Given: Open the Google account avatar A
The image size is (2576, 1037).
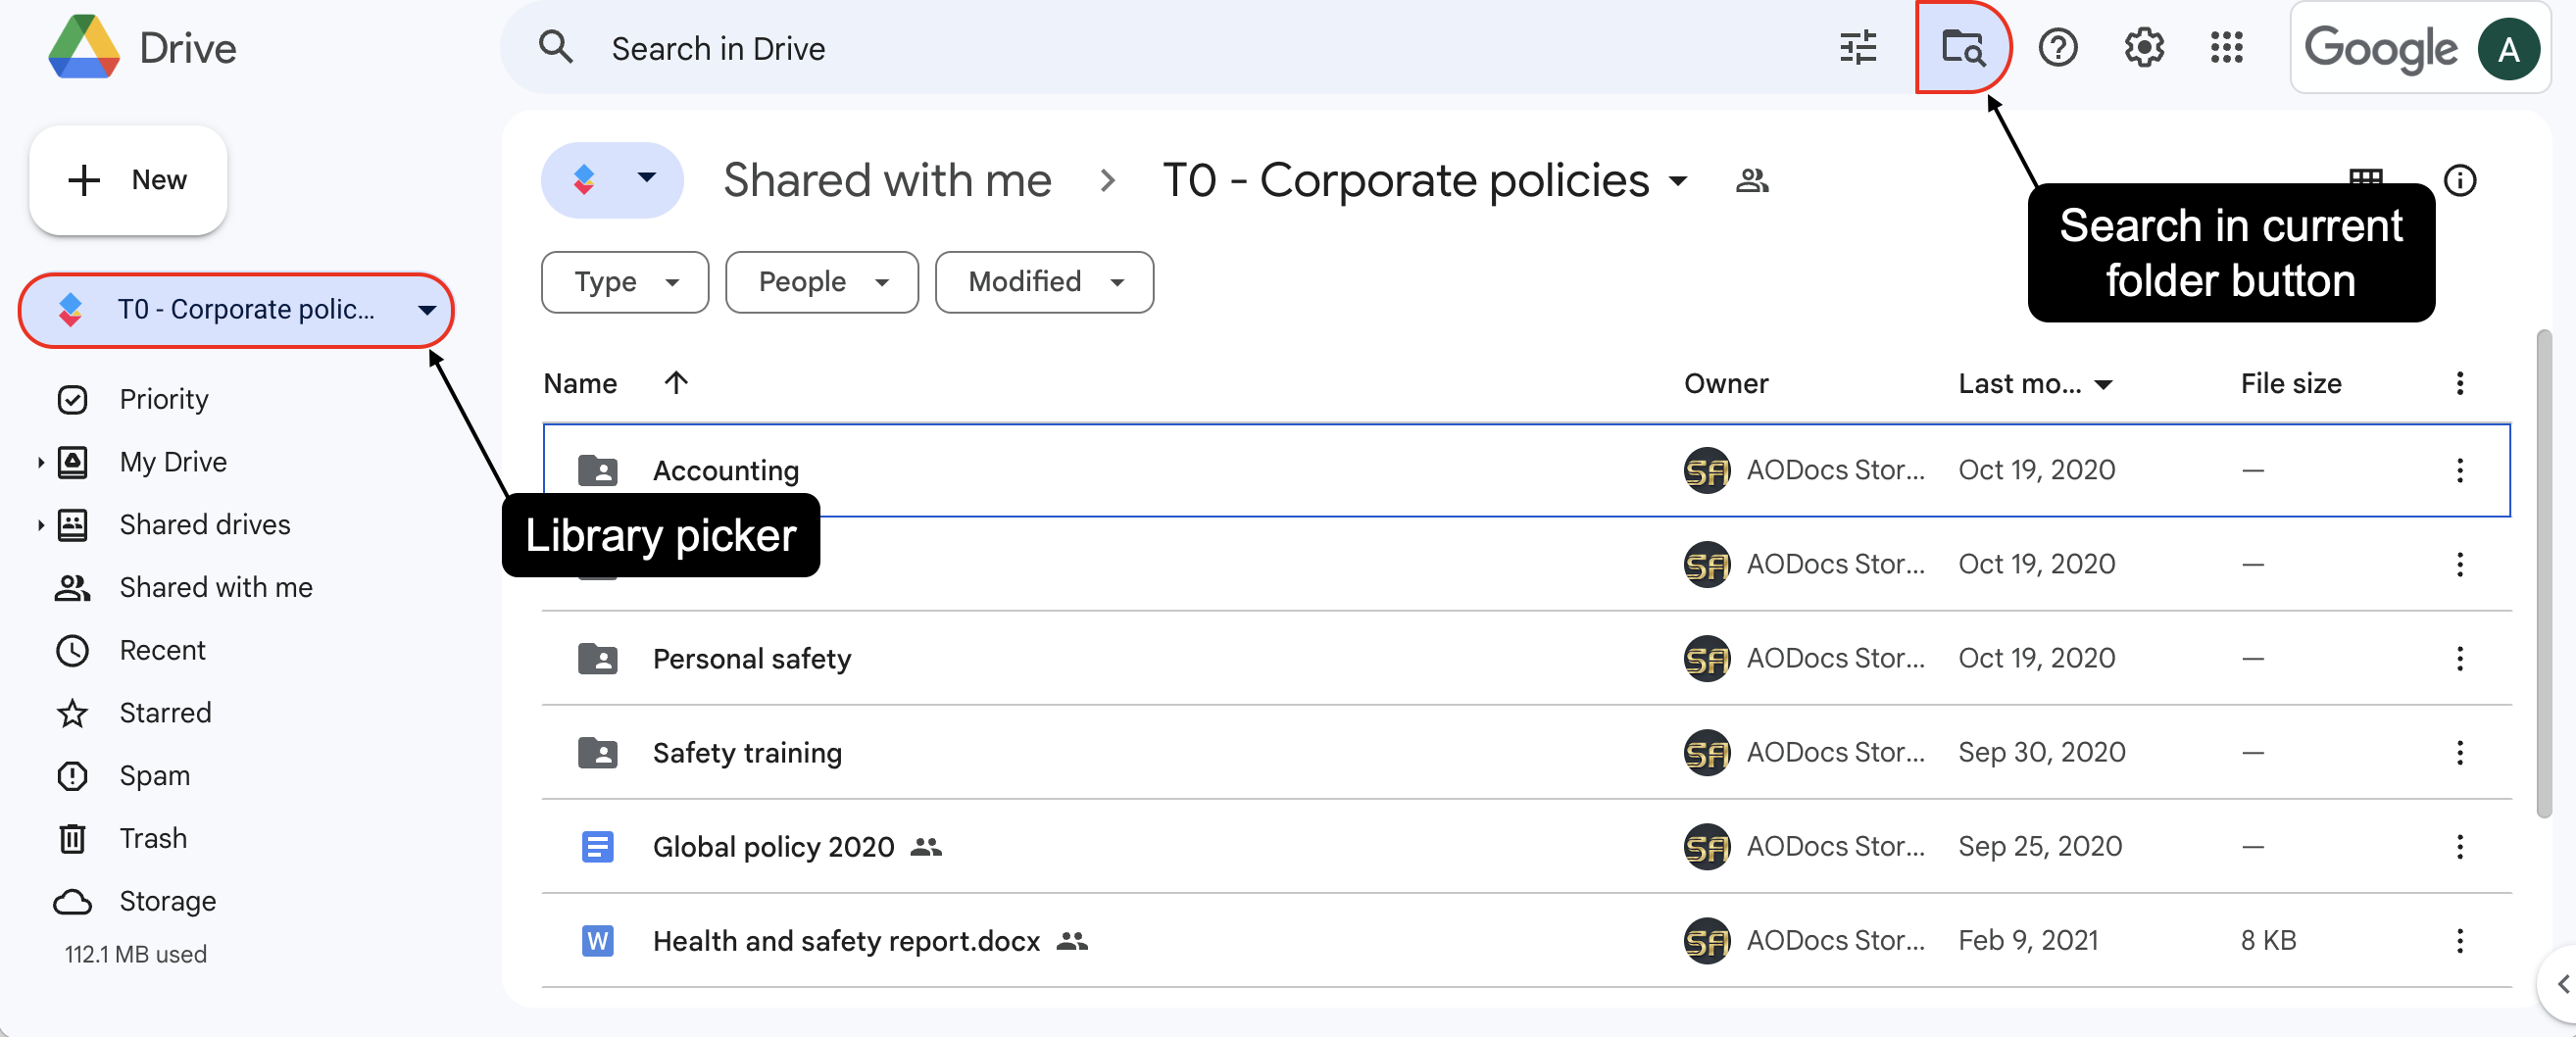Looking at the screenshot, I should (2508, 48).
